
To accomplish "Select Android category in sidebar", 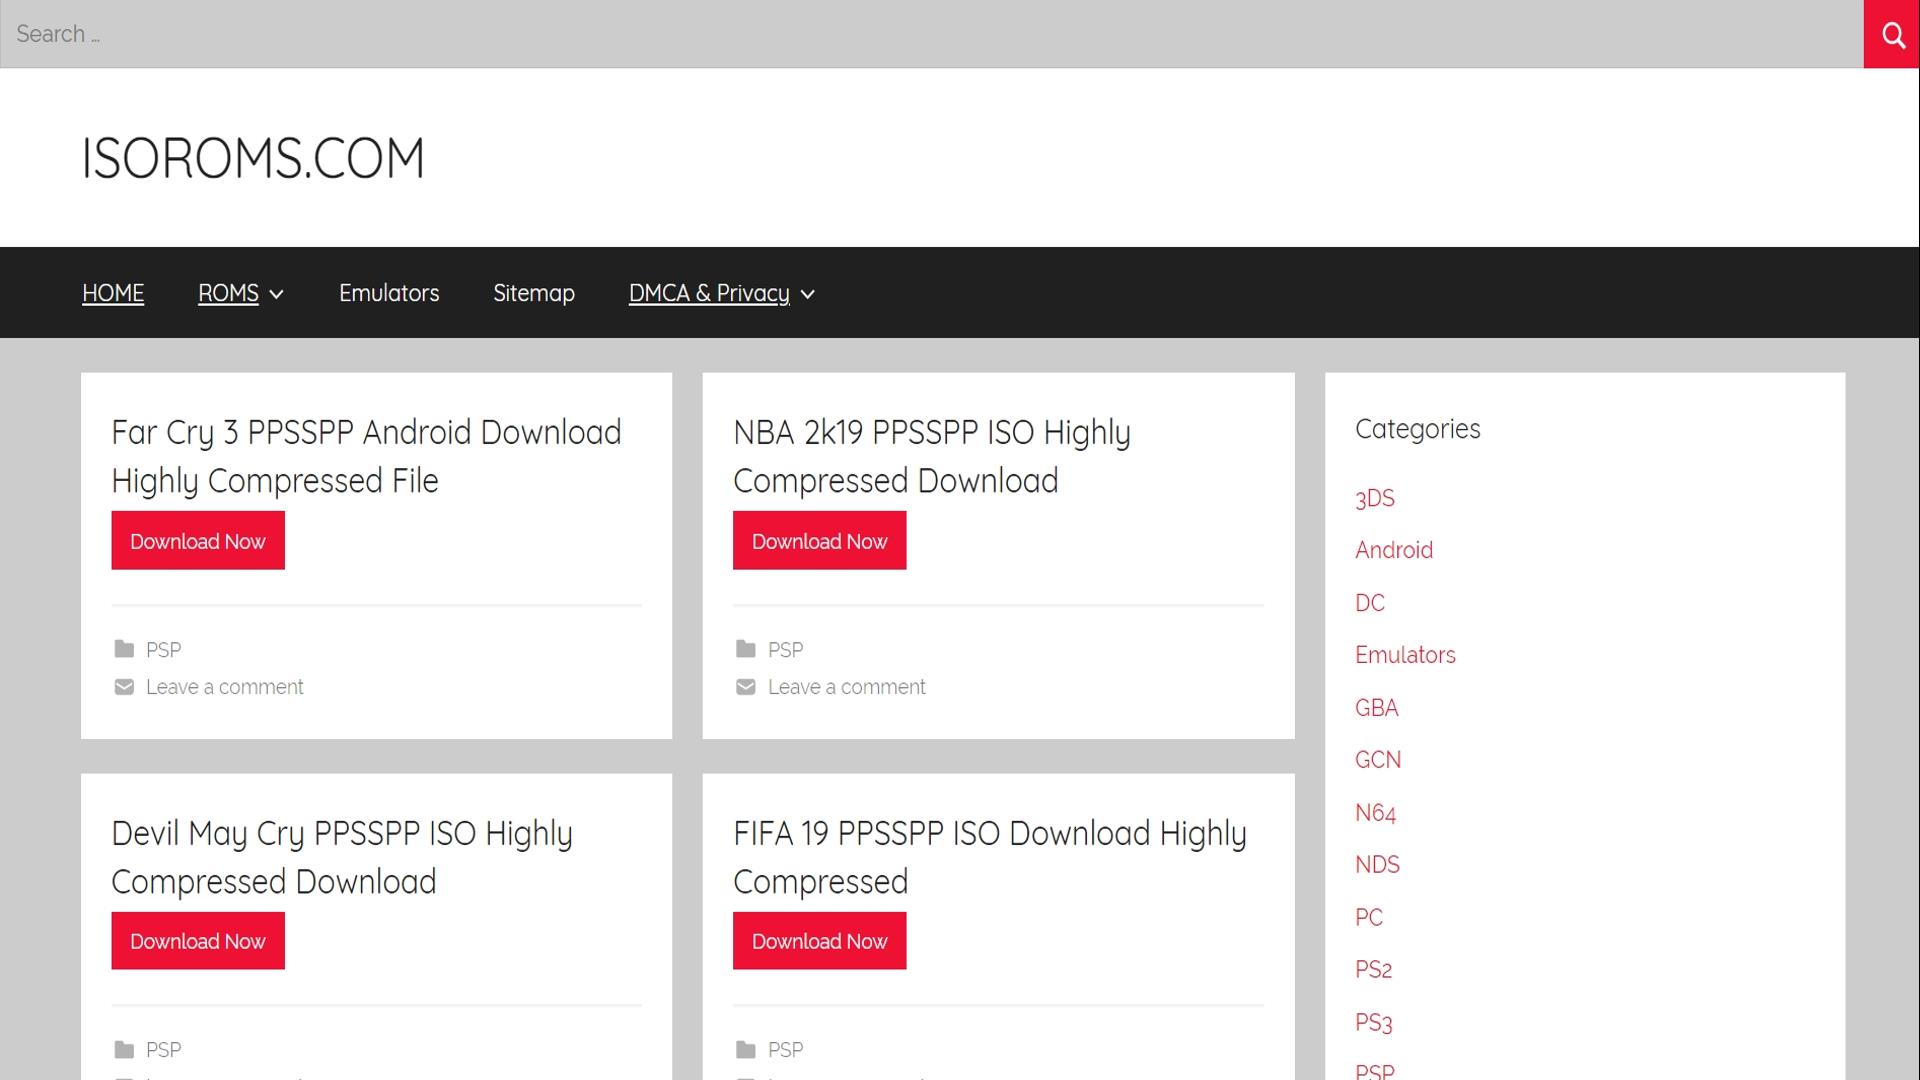I will [1394, 550].
